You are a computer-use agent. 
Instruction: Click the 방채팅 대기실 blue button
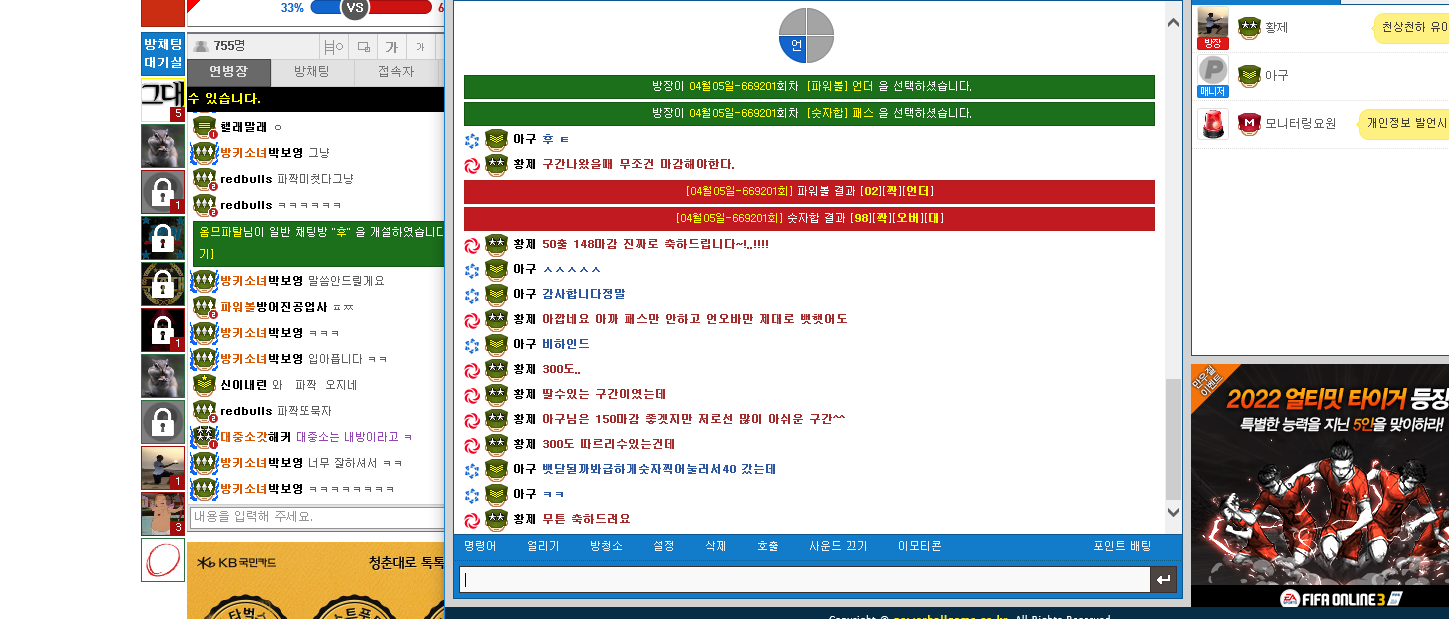163,53
